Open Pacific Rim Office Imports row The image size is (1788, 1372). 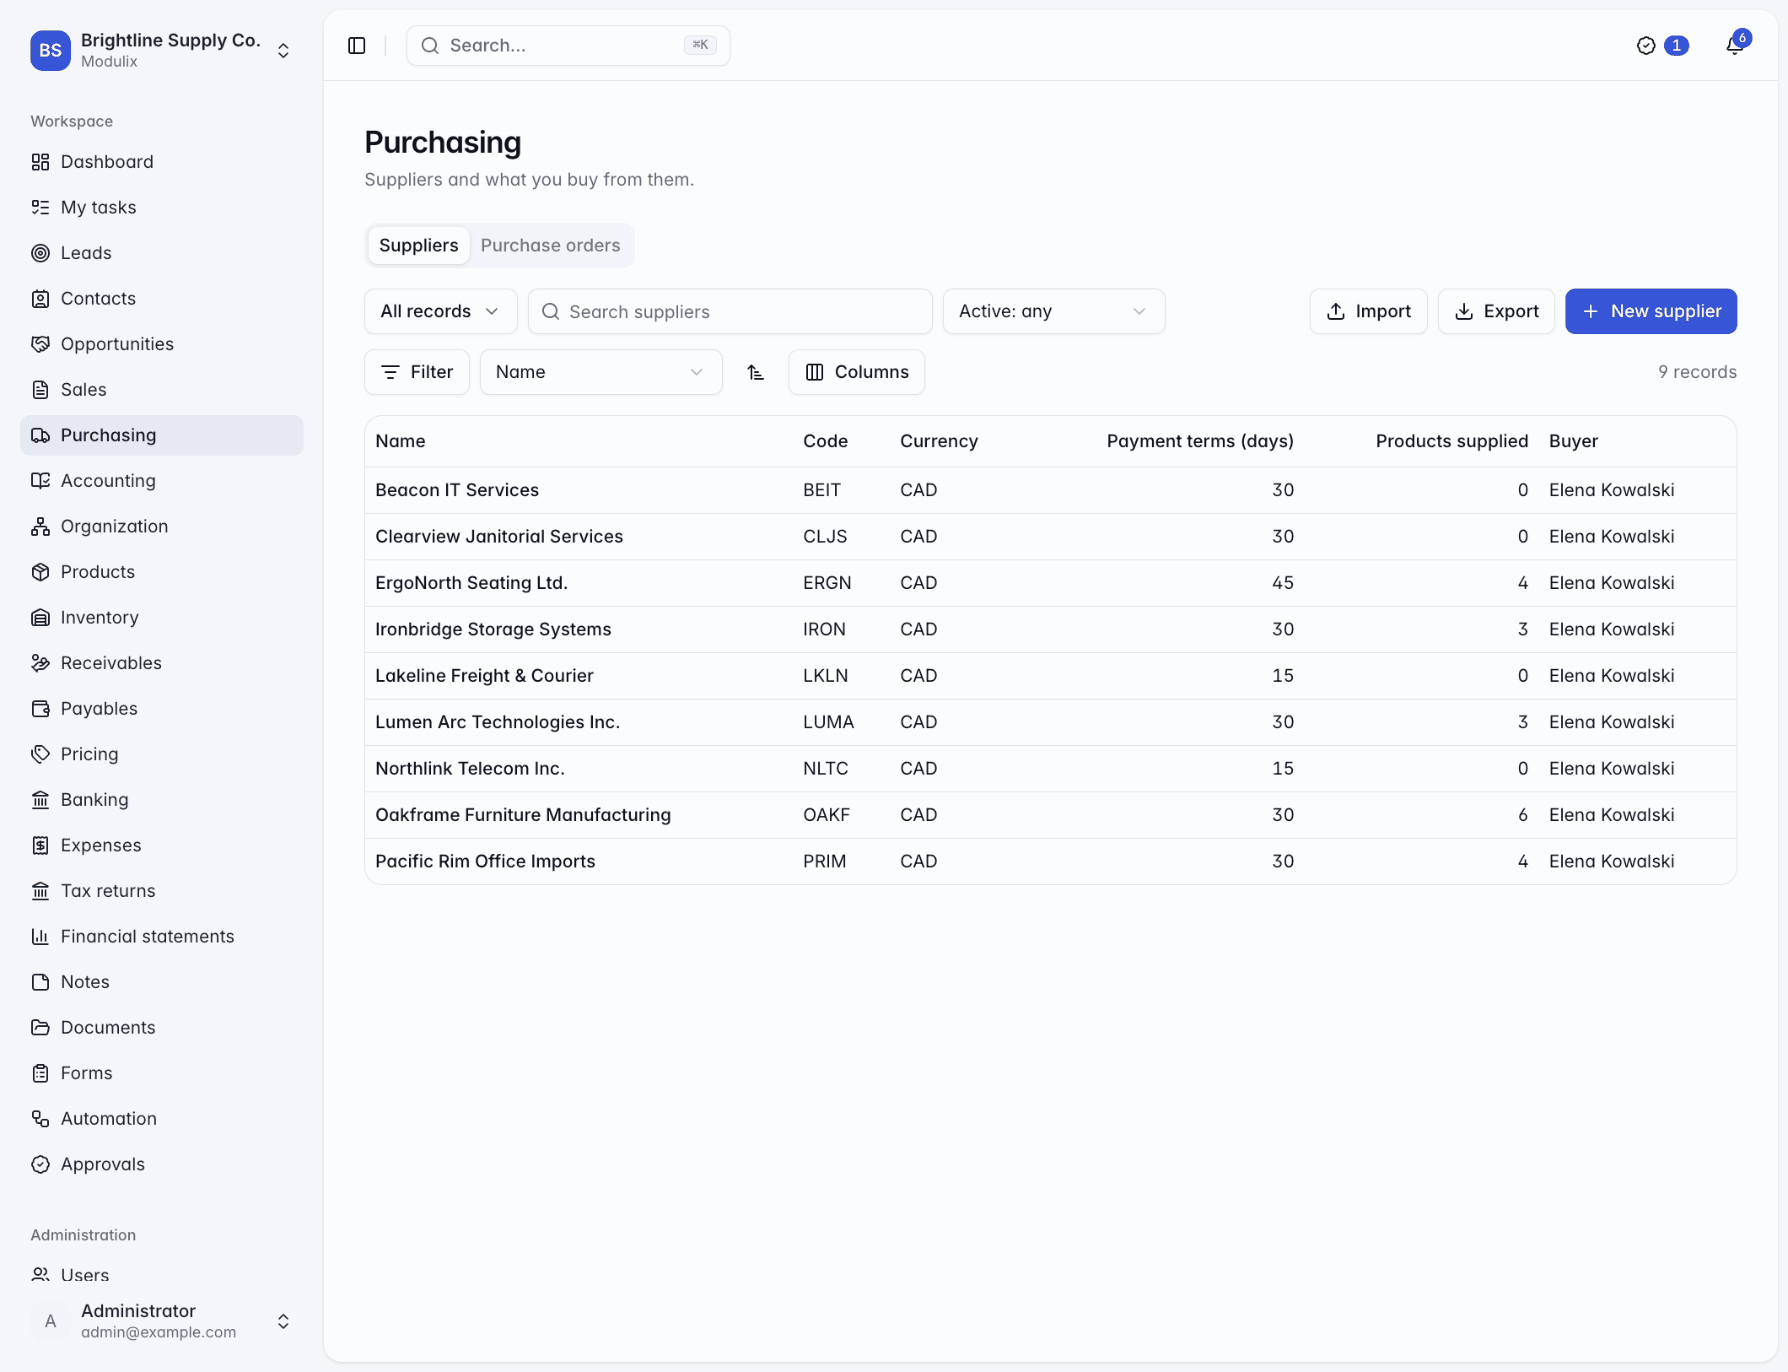1050,861
